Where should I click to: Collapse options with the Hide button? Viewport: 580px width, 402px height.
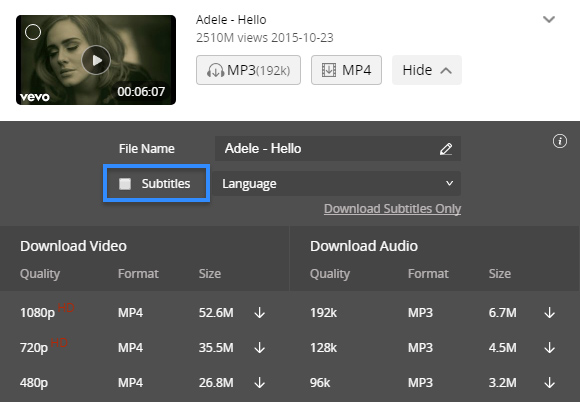427,70
